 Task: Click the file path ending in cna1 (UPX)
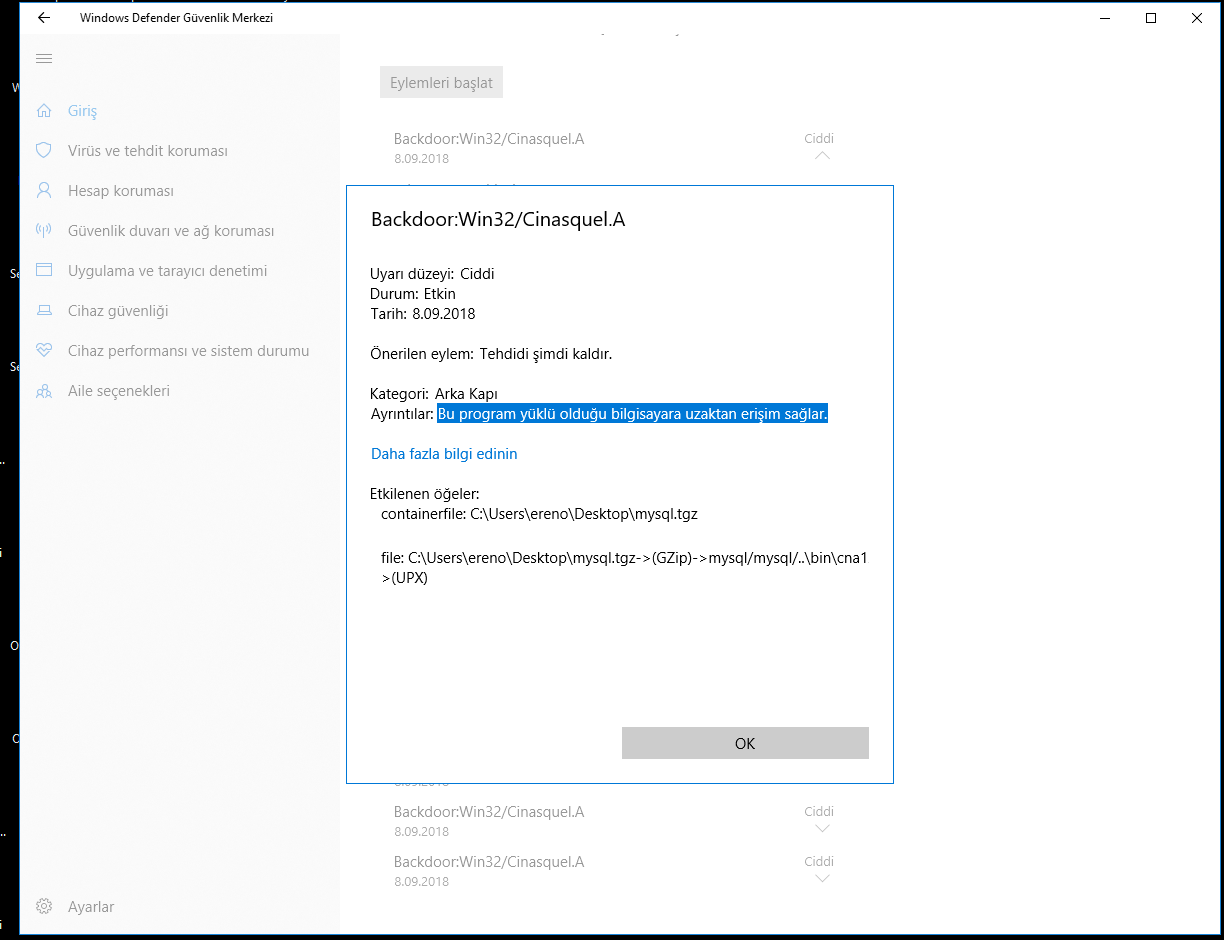624,568
